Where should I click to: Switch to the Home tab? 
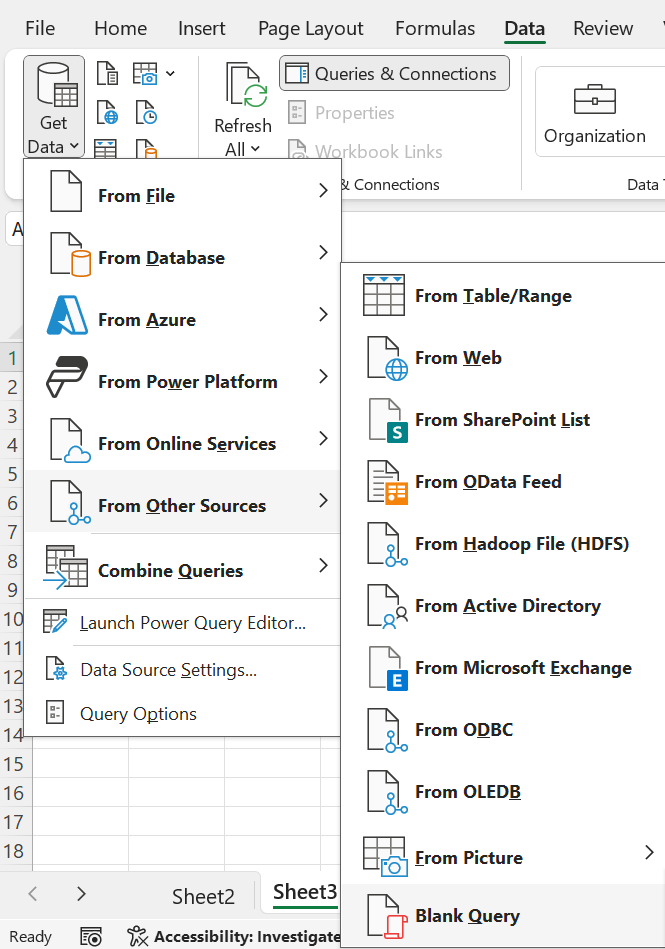click(120, 28)
